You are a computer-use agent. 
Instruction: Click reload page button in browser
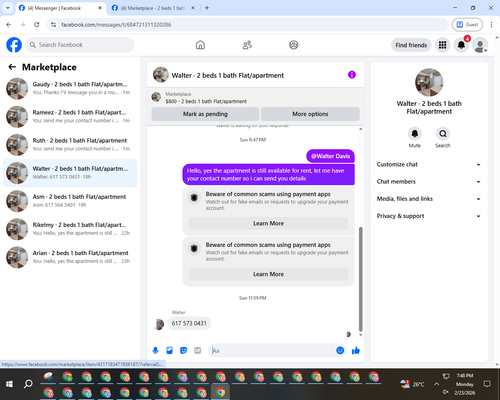pyautogui.click(x=37, y=25)
